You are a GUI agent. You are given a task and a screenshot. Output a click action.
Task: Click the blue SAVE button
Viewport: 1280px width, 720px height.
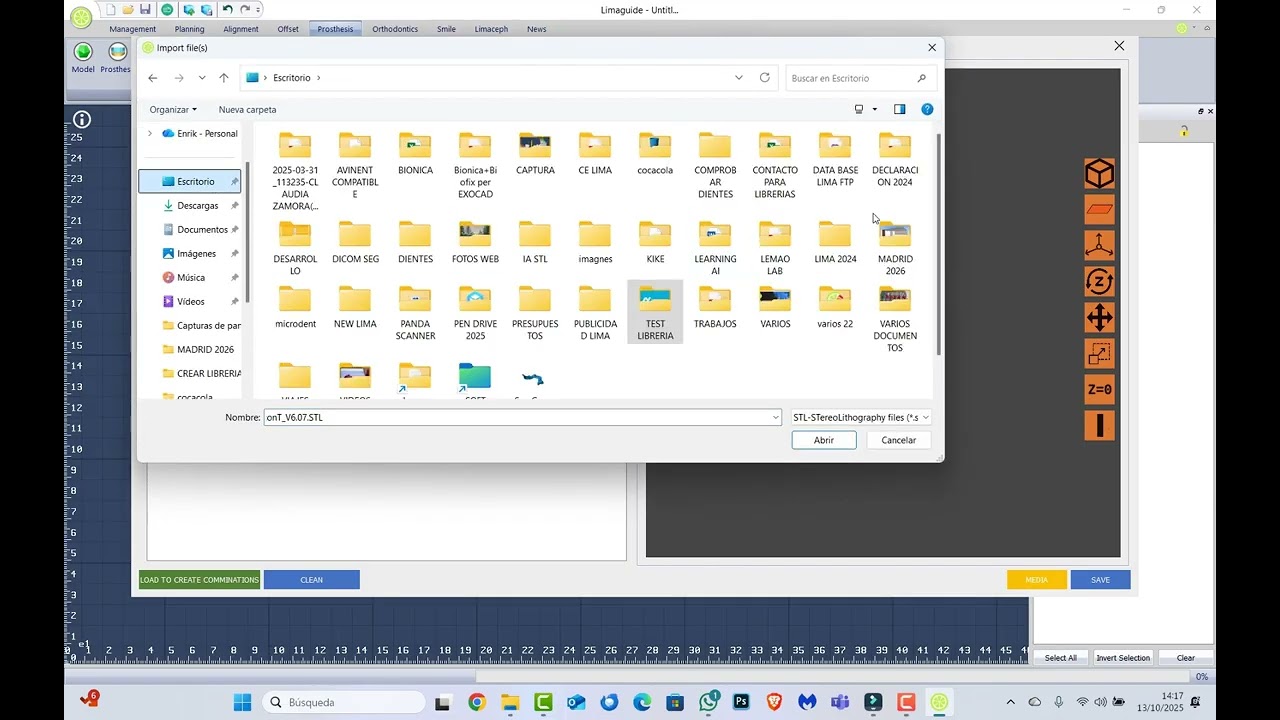pos(1100,580)
